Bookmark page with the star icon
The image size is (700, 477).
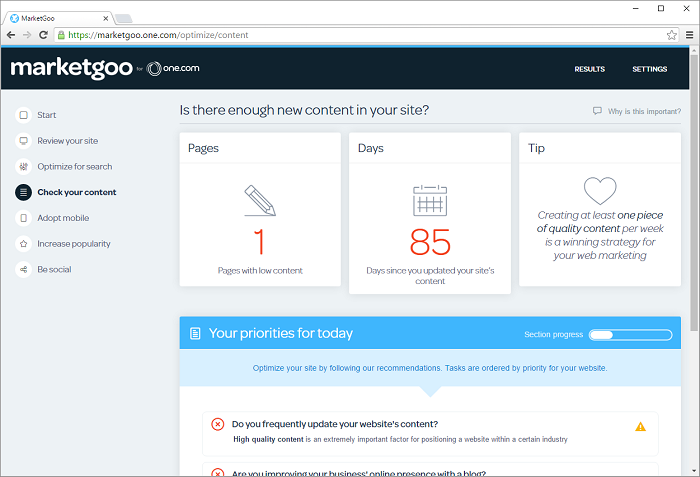point(671,35)
